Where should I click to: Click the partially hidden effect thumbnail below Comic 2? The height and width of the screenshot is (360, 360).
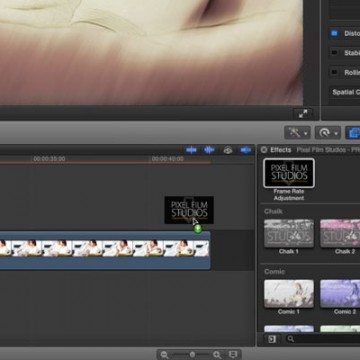[340, 329]
